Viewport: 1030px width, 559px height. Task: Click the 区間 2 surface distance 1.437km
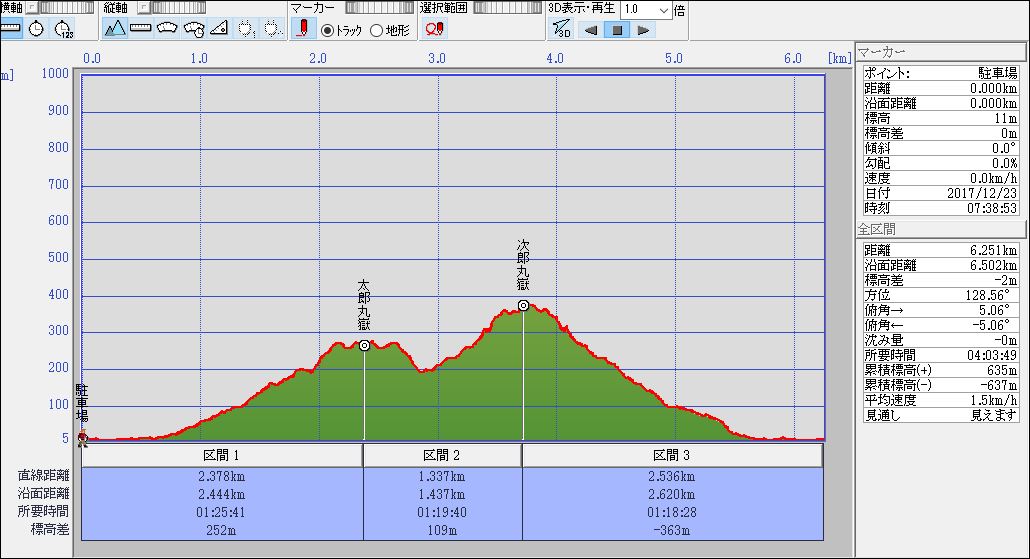(x=442, y=494)
